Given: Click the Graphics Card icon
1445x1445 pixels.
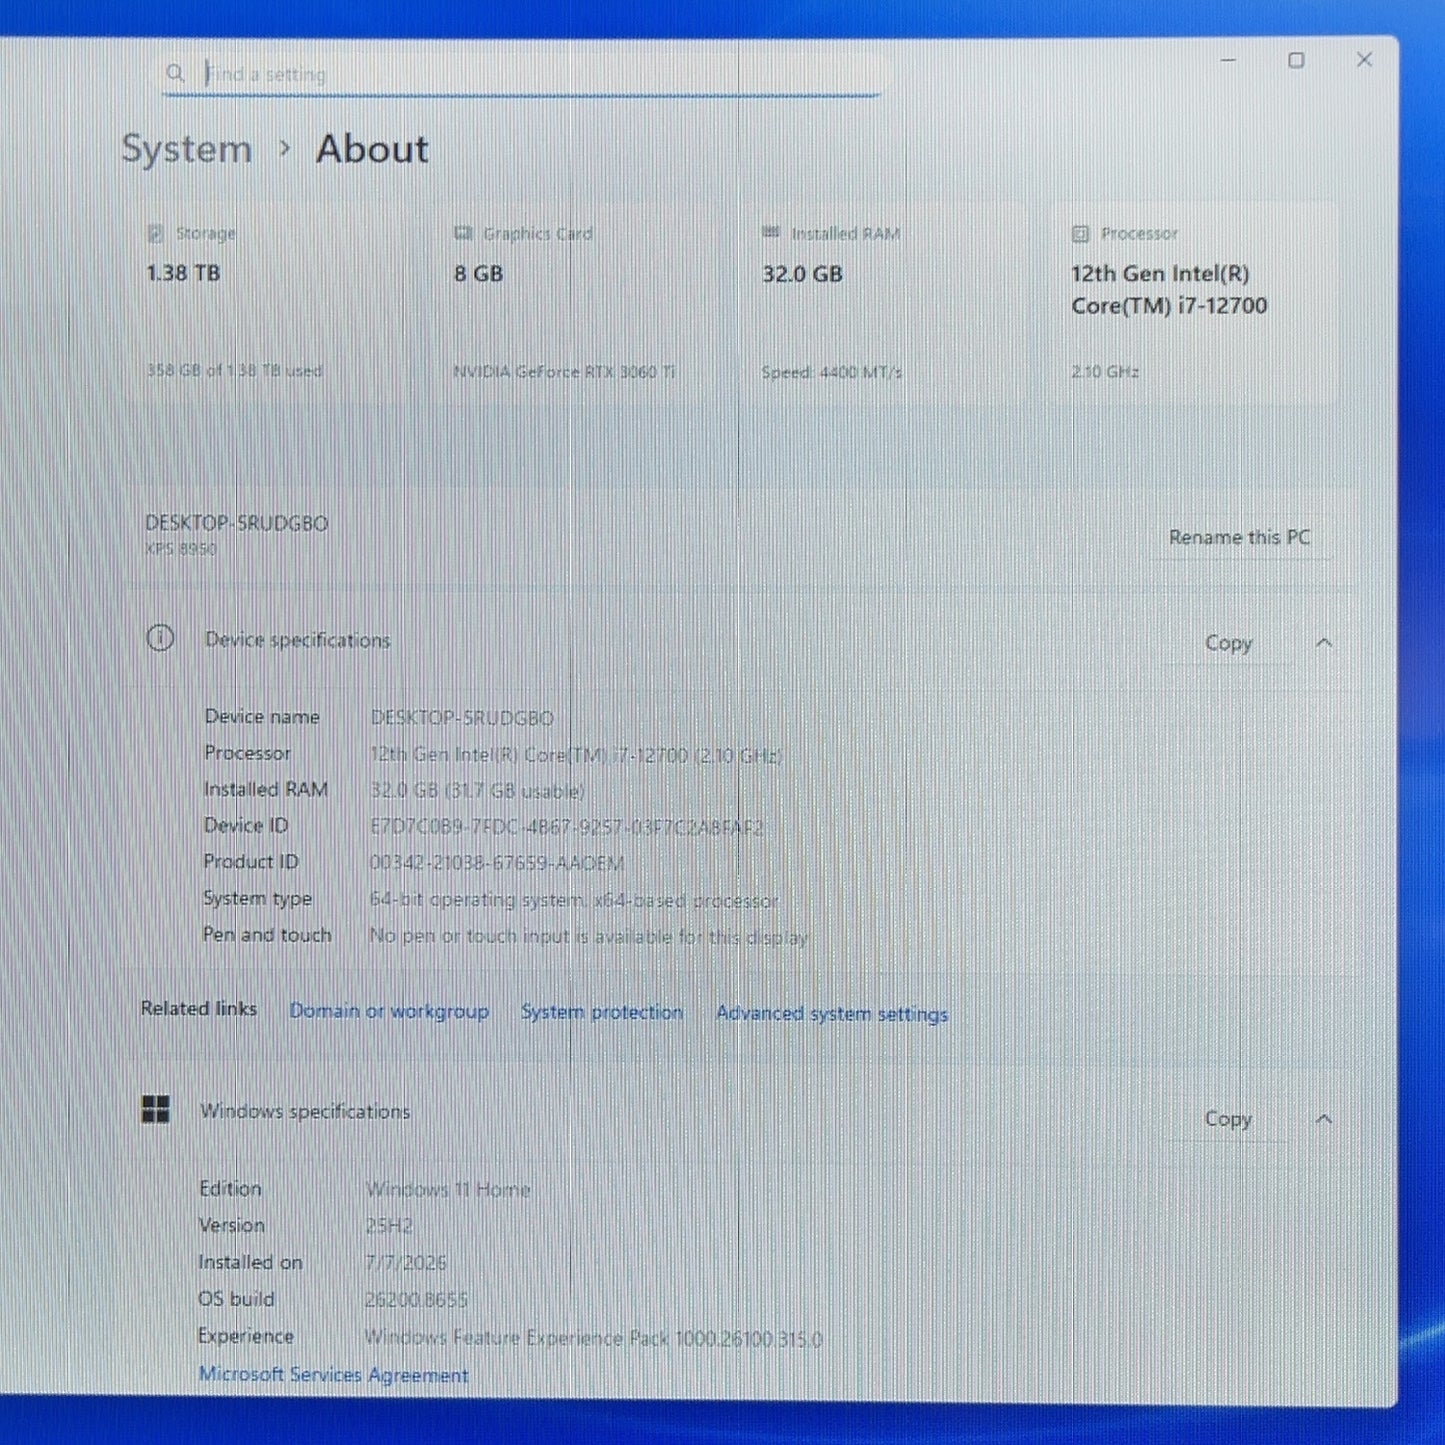Looking at the screenshot, I should (463, 233).
